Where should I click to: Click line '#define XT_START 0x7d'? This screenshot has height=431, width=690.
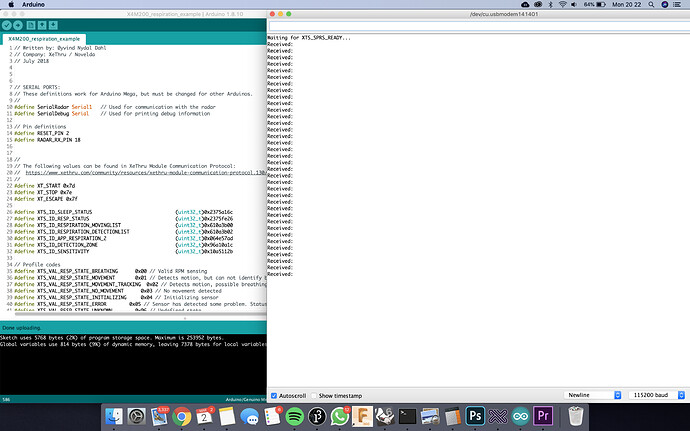(44, 186)
